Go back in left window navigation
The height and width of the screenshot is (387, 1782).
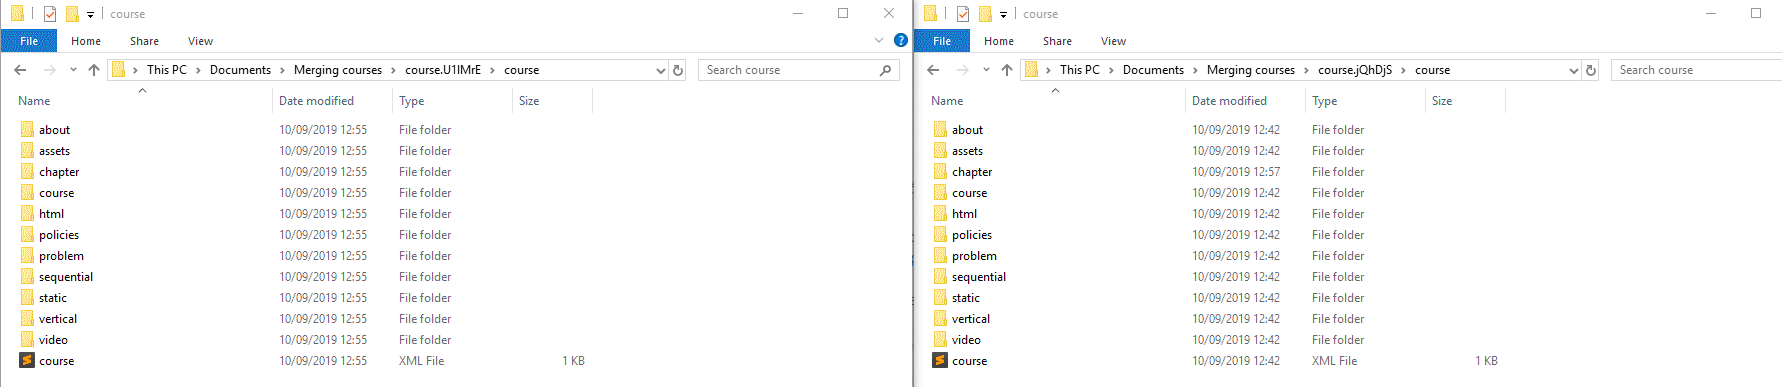click(x=21, y=70)
